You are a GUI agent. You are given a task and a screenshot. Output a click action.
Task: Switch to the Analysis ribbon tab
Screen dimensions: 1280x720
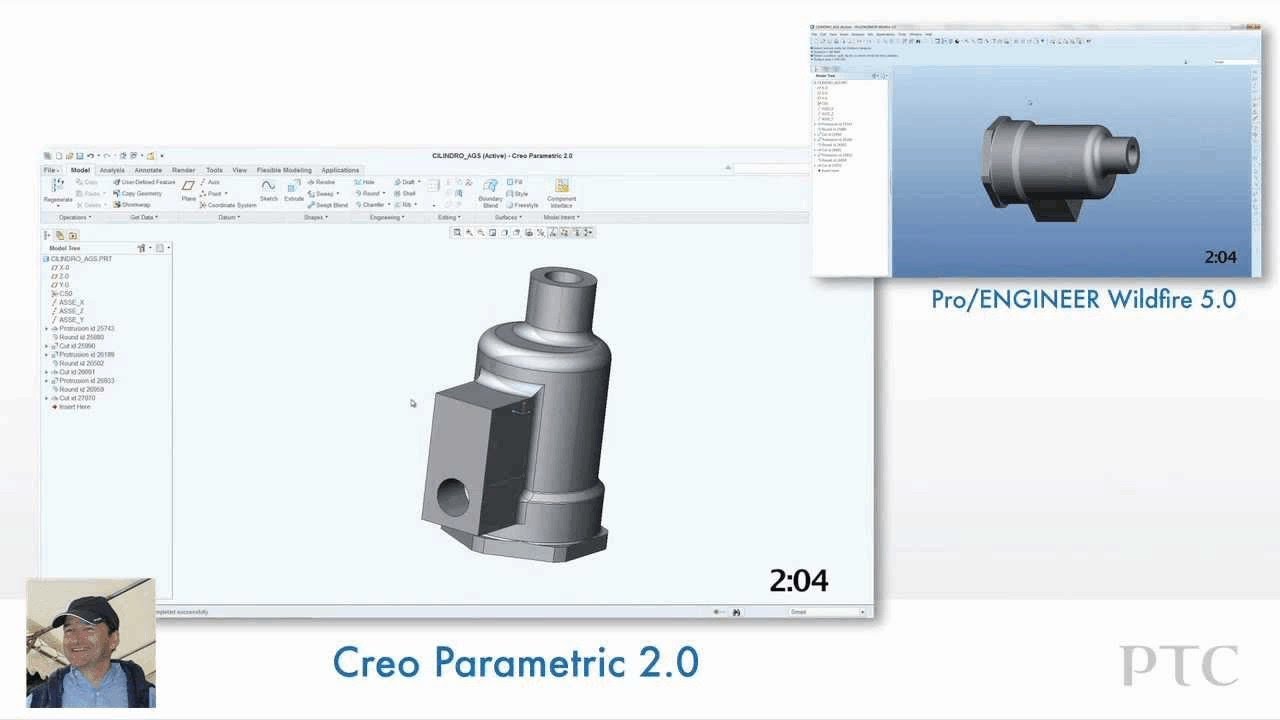coord(112,170)
